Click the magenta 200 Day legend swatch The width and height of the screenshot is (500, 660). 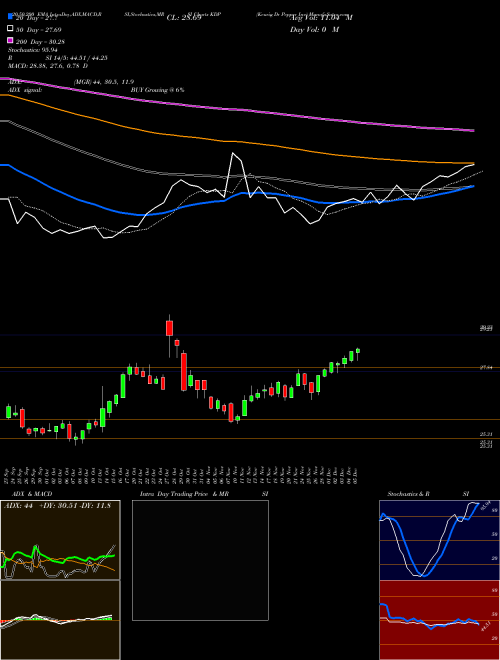tap(10, 41)
